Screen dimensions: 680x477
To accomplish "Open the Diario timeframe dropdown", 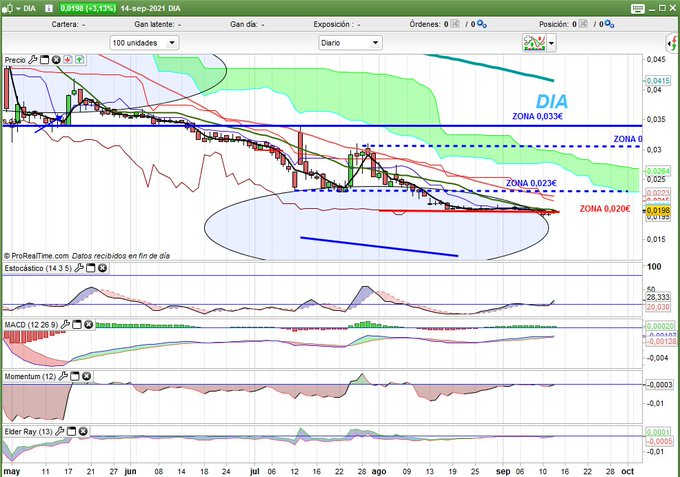I will point(350,43).
